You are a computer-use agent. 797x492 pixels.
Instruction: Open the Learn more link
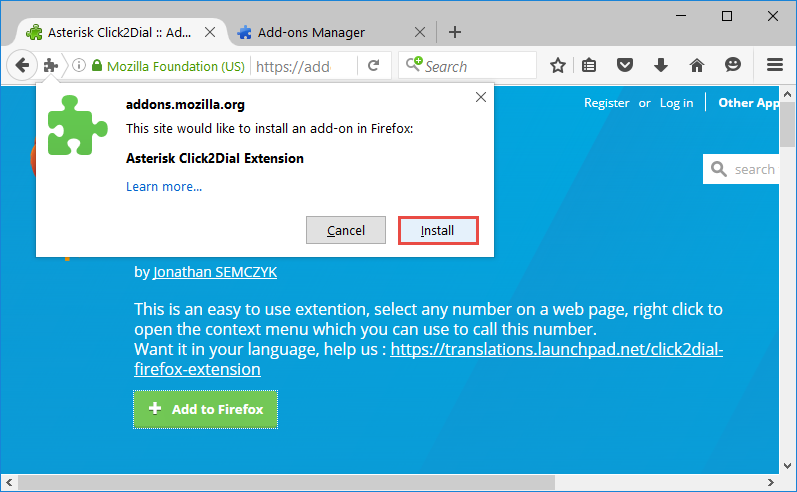(164, 187)
